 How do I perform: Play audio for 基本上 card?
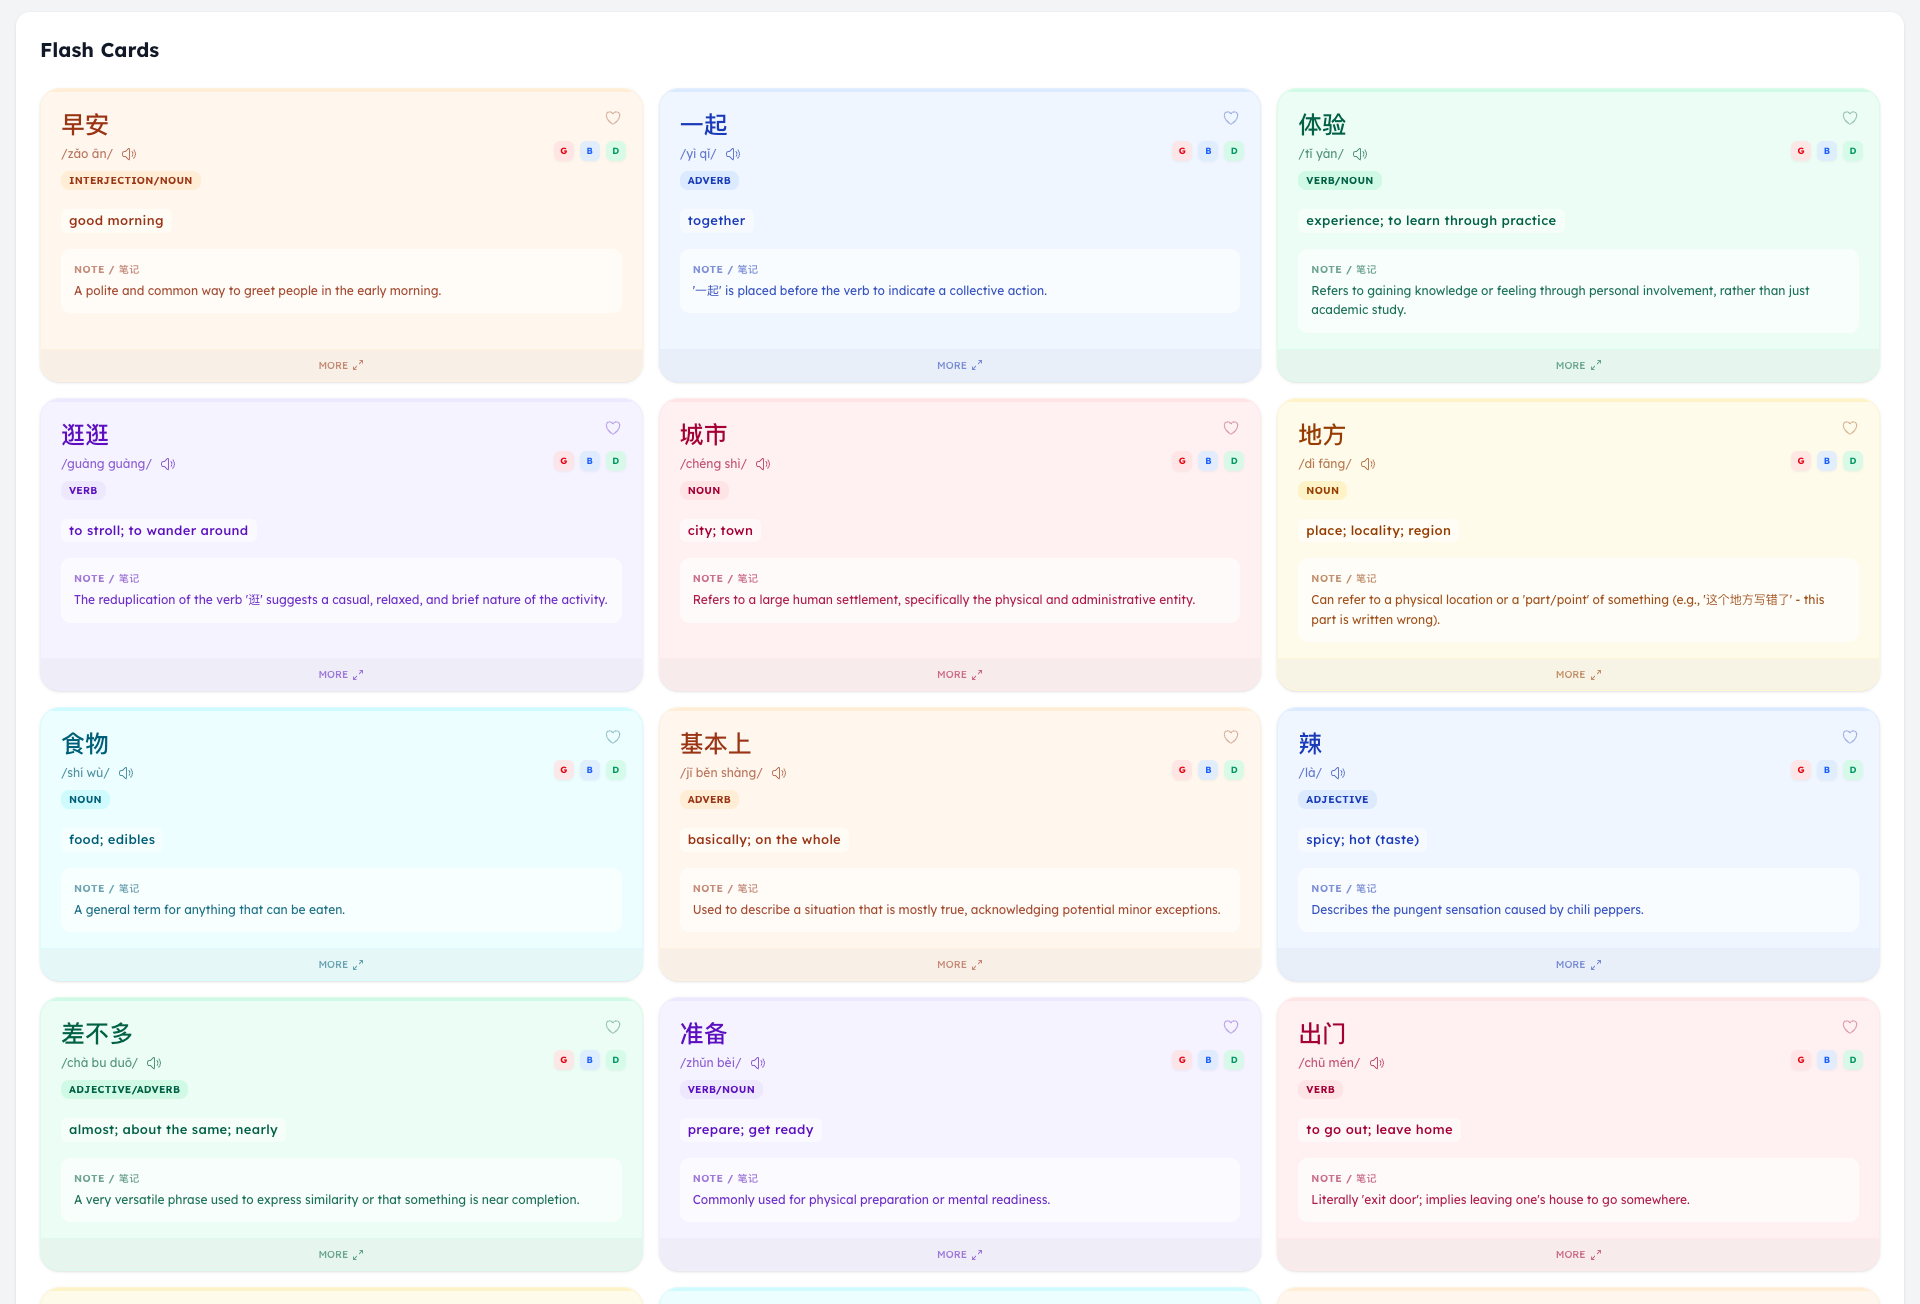click(779, 773)
